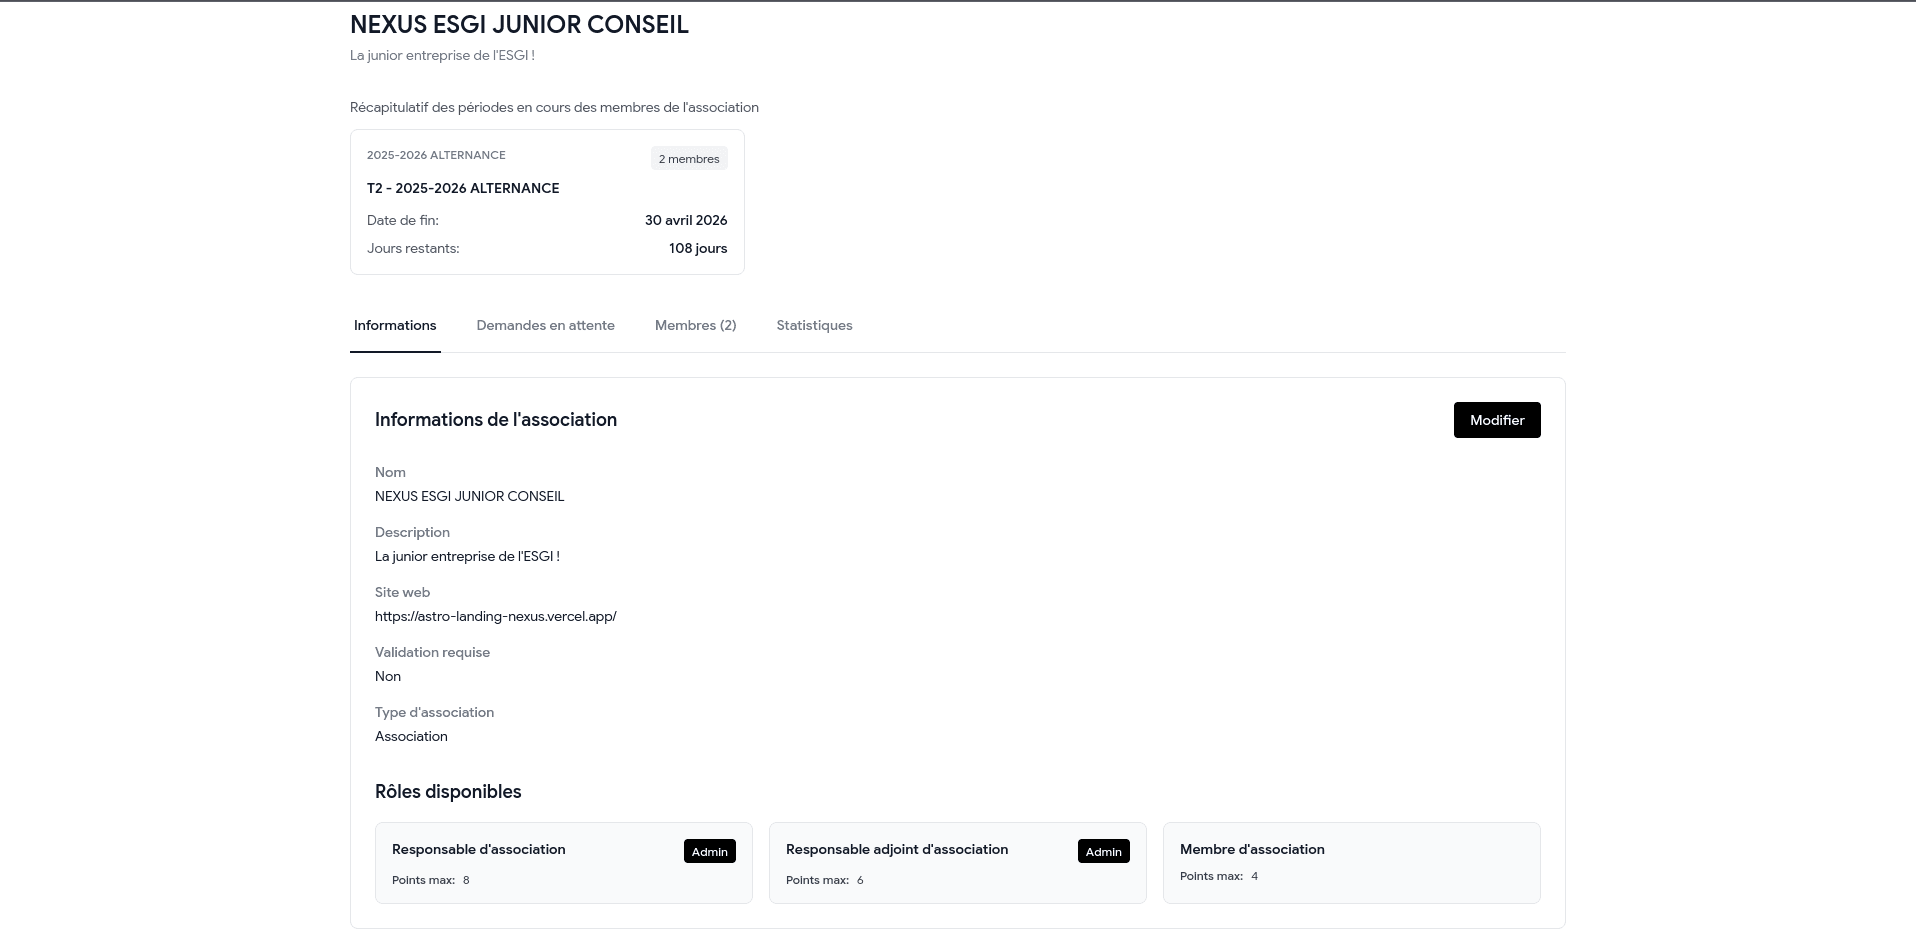Select the Membre d'association role card

(1350, 863)
